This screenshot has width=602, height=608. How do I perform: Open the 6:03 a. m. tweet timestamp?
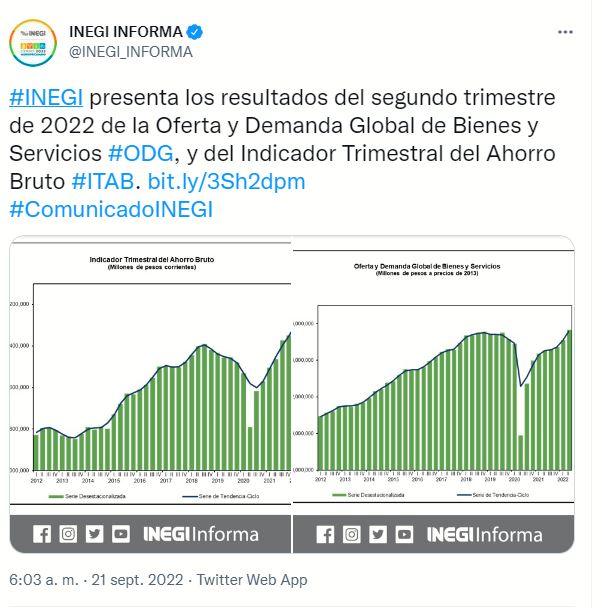[44, 580]
